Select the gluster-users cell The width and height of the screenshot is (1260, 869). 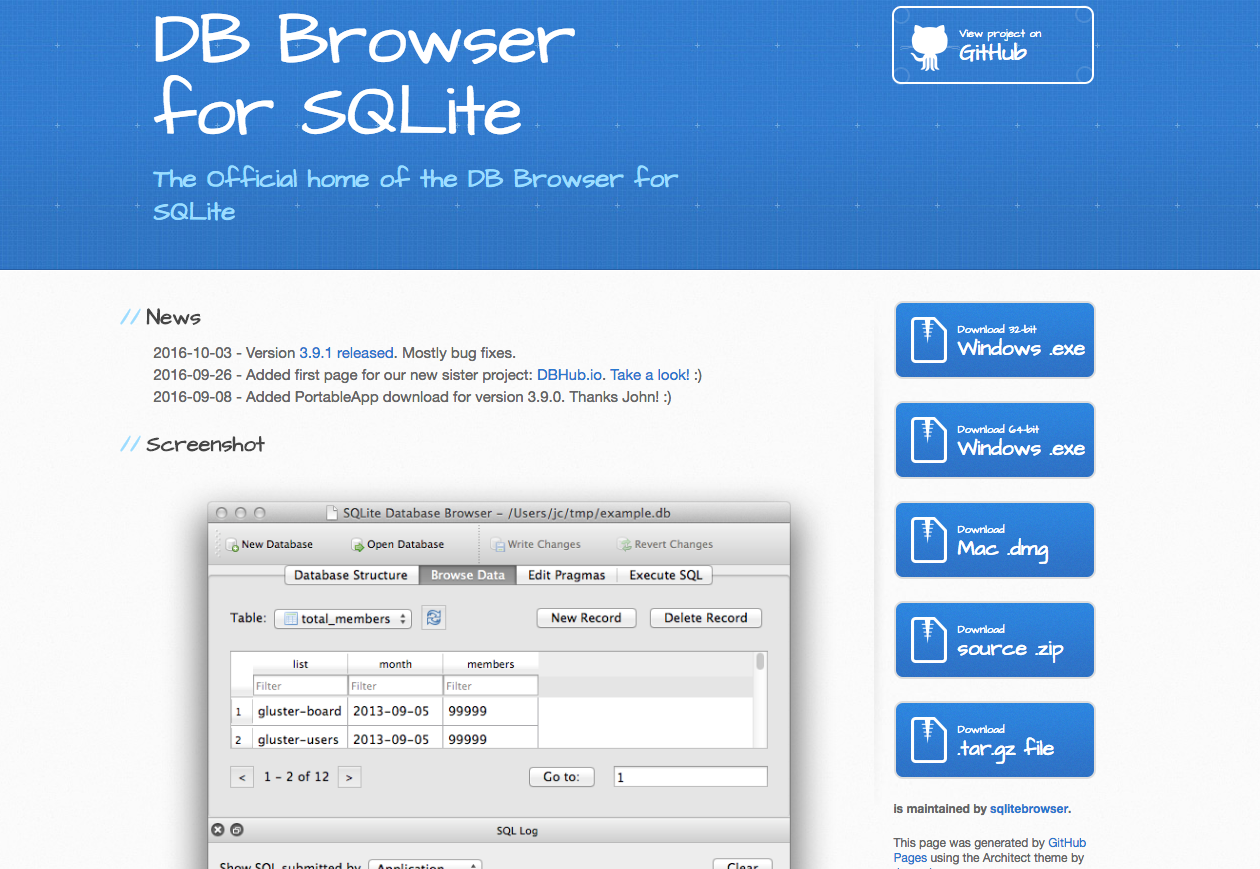[300, 738]
